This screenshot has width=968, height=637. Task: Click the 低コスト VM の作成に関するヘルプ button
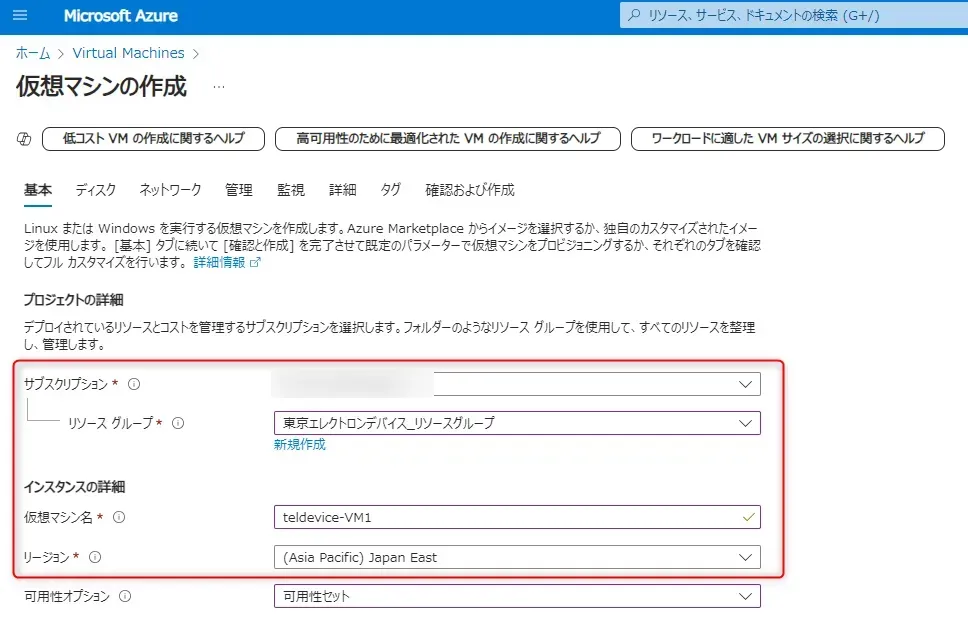point(153,139)
